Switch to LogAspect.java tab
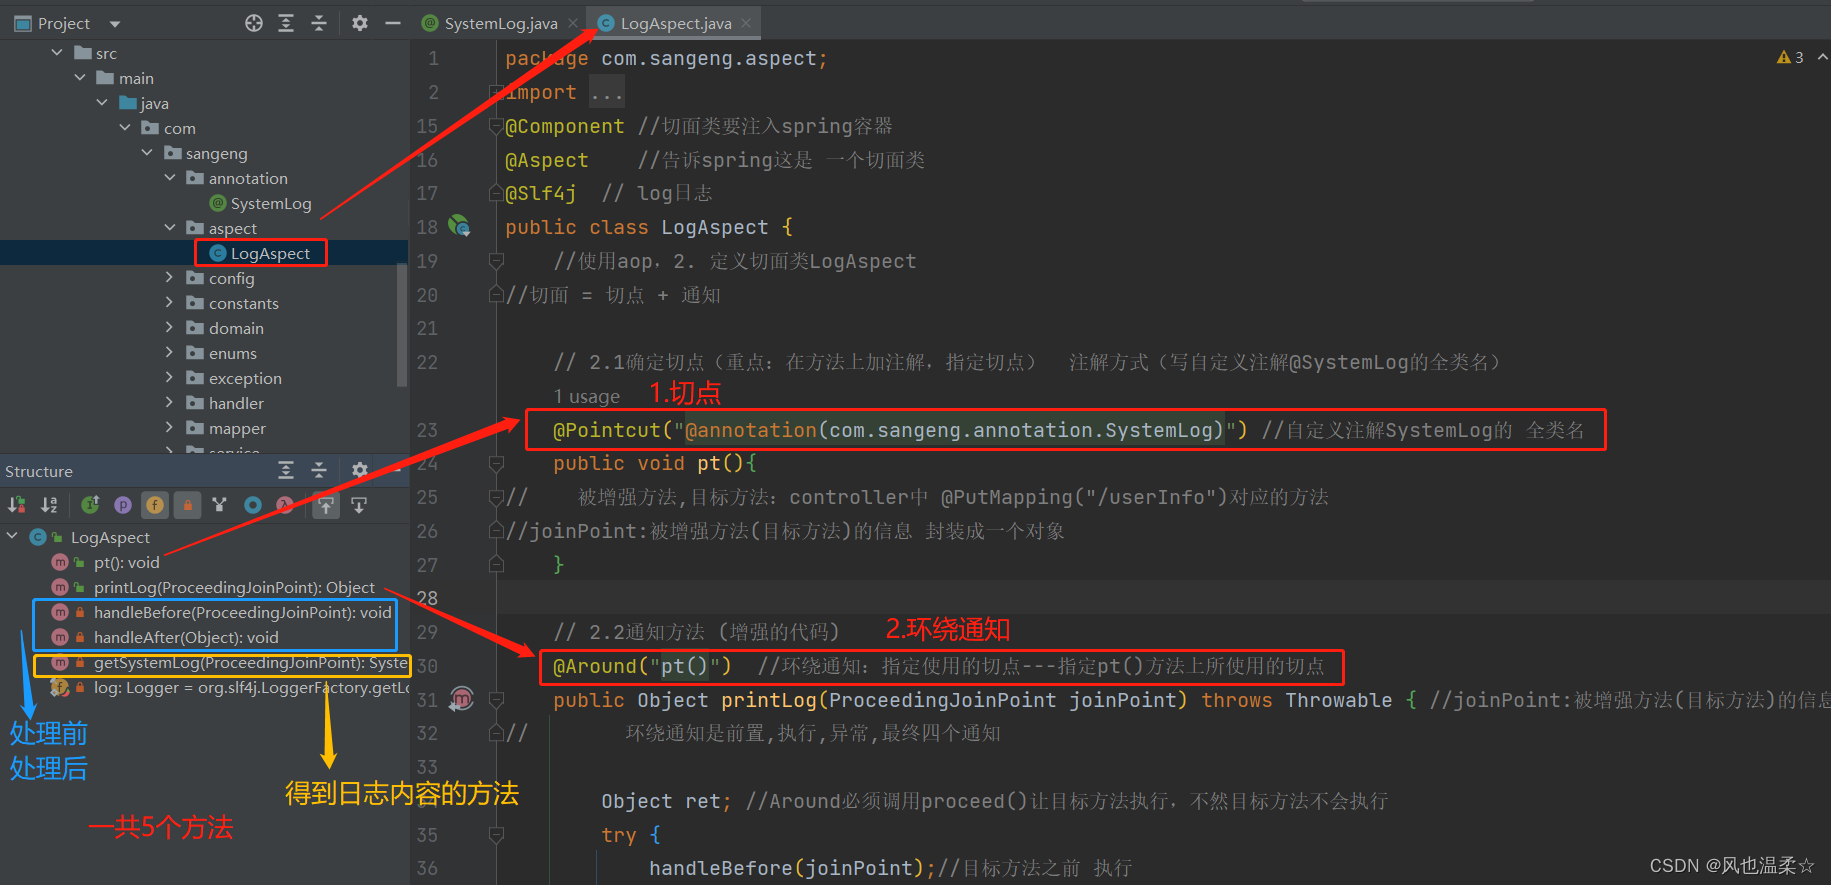Viewport: 1831px width, 885px height. pos(676,24)
